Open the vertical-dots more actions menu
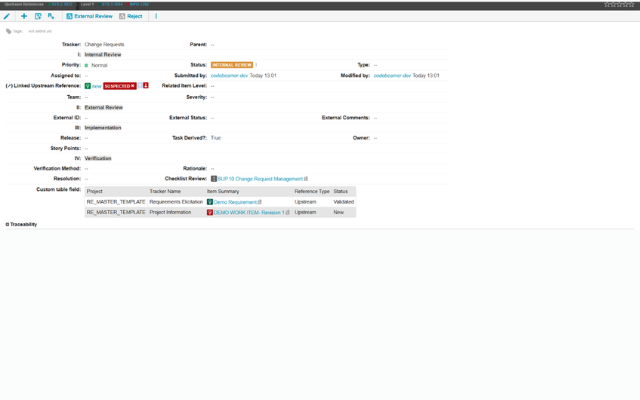 [156, 16]
